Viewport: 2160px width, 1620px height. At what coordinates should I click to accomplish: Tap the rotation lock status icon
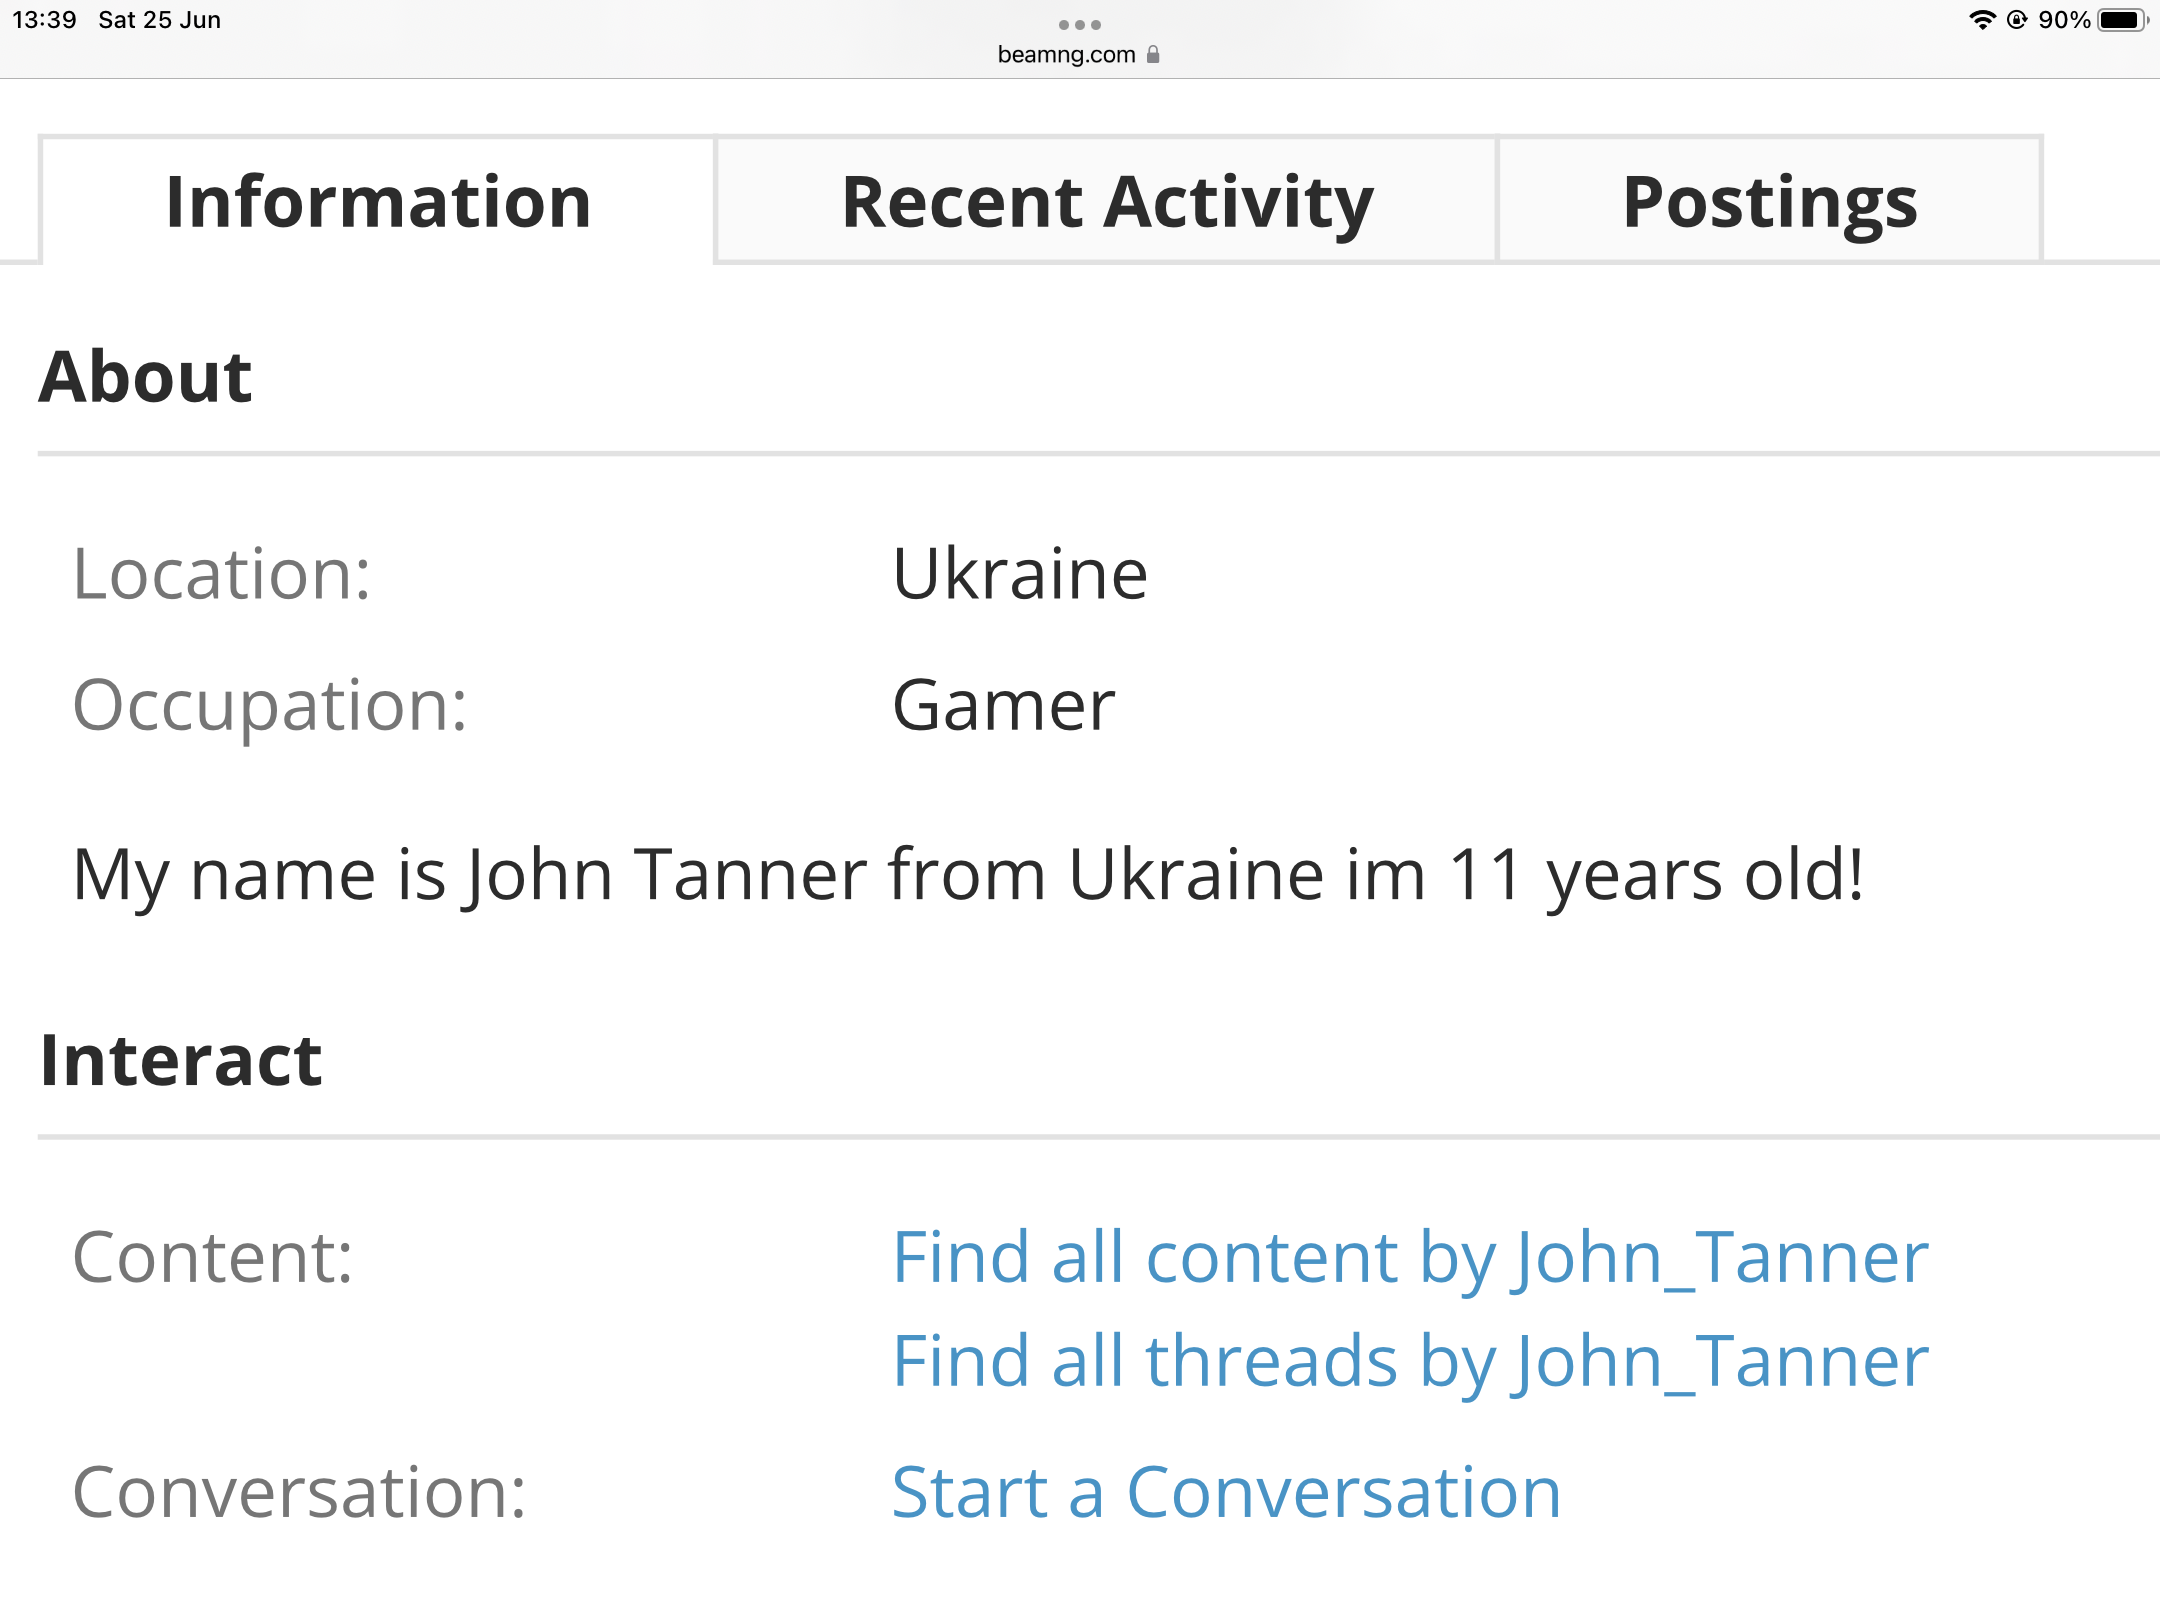pyautogui.click(x=2017, y=20)
